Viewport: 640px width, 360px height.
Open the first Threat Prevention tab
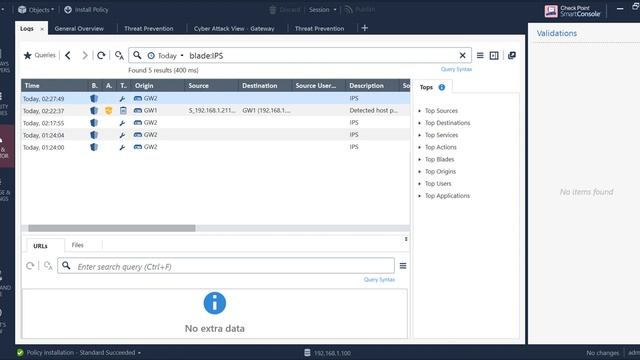149,29
